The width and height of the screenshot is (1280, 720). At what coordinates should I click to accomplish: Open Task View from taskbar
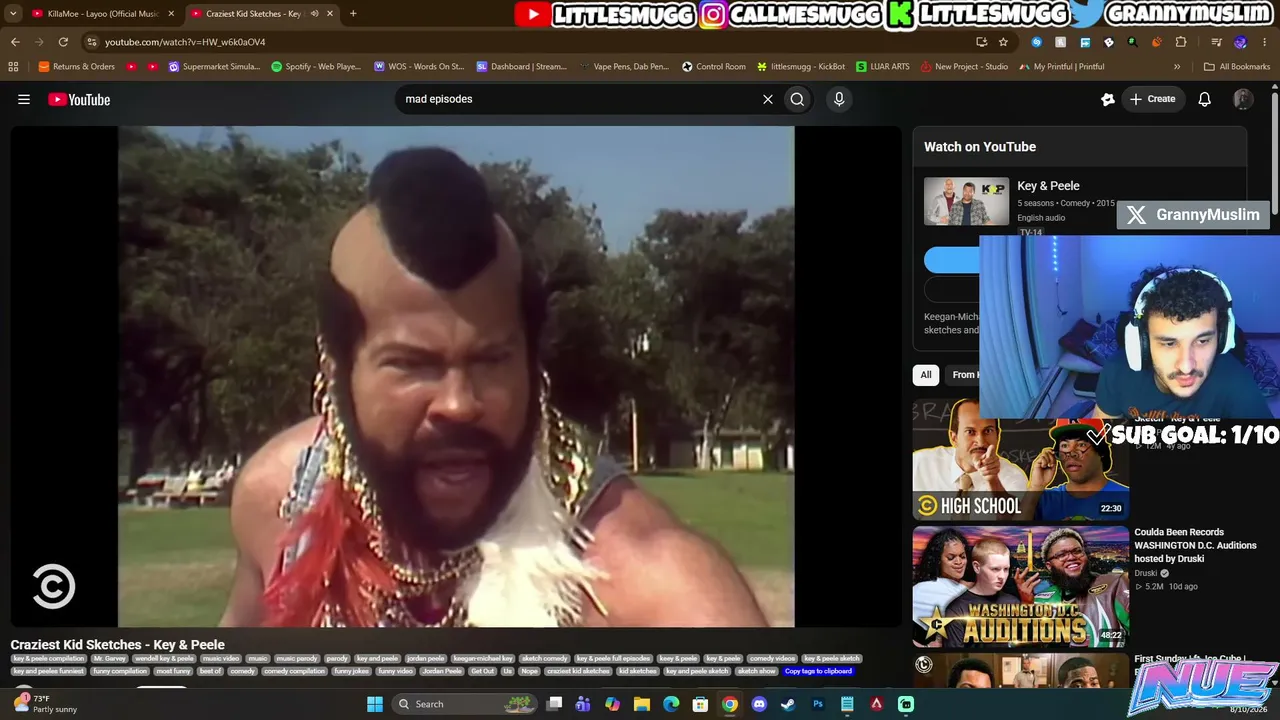(x=554, y=704)
